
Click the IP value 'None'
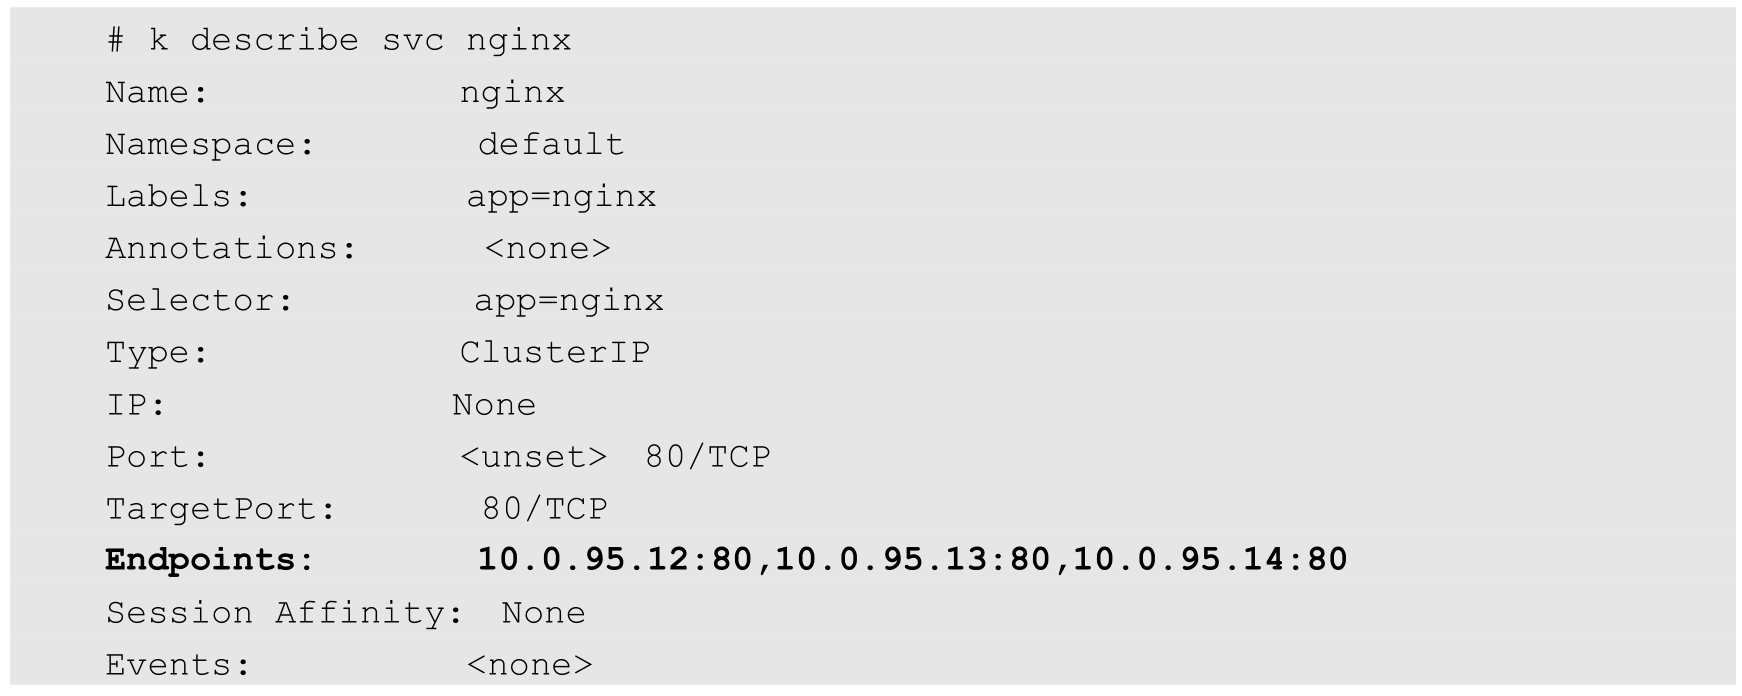point(494,405)
